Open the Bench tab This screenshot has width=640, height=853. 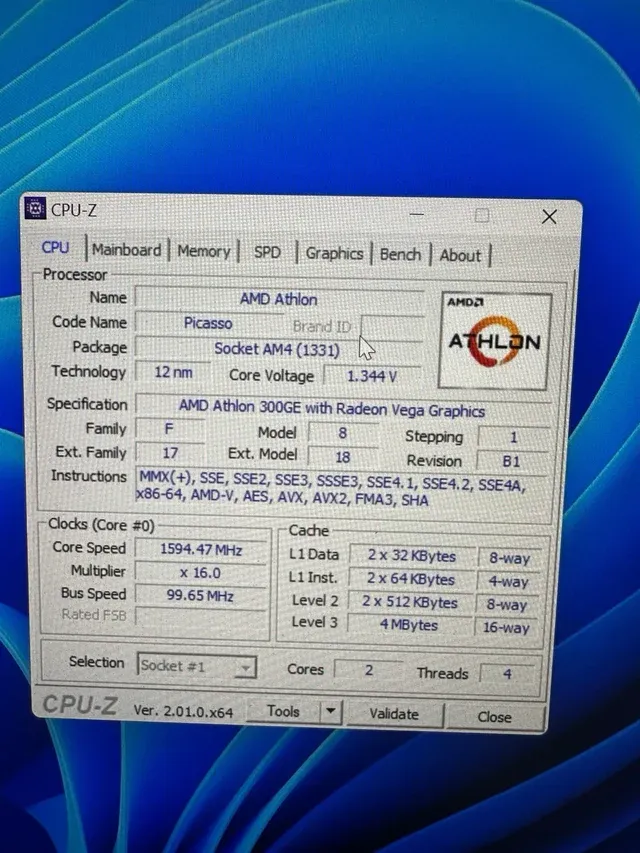point(401,255)
